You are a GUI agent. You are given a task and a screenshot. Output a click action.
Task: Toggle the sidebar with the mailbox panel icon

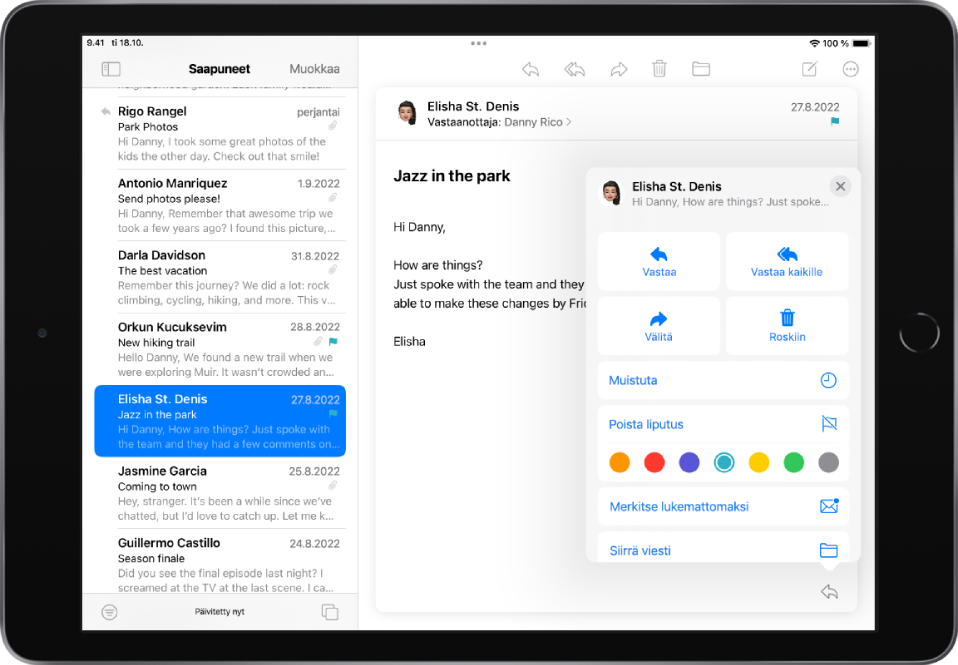[x=111, y=69]
